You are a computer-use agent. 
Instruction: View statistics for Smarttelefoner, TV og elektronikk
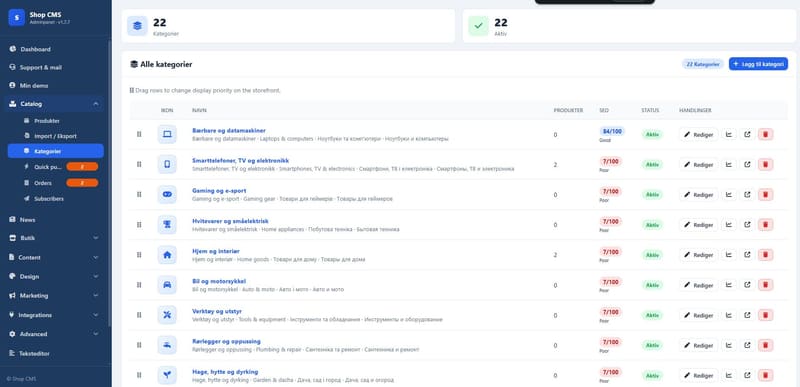(x=729, y=165)
